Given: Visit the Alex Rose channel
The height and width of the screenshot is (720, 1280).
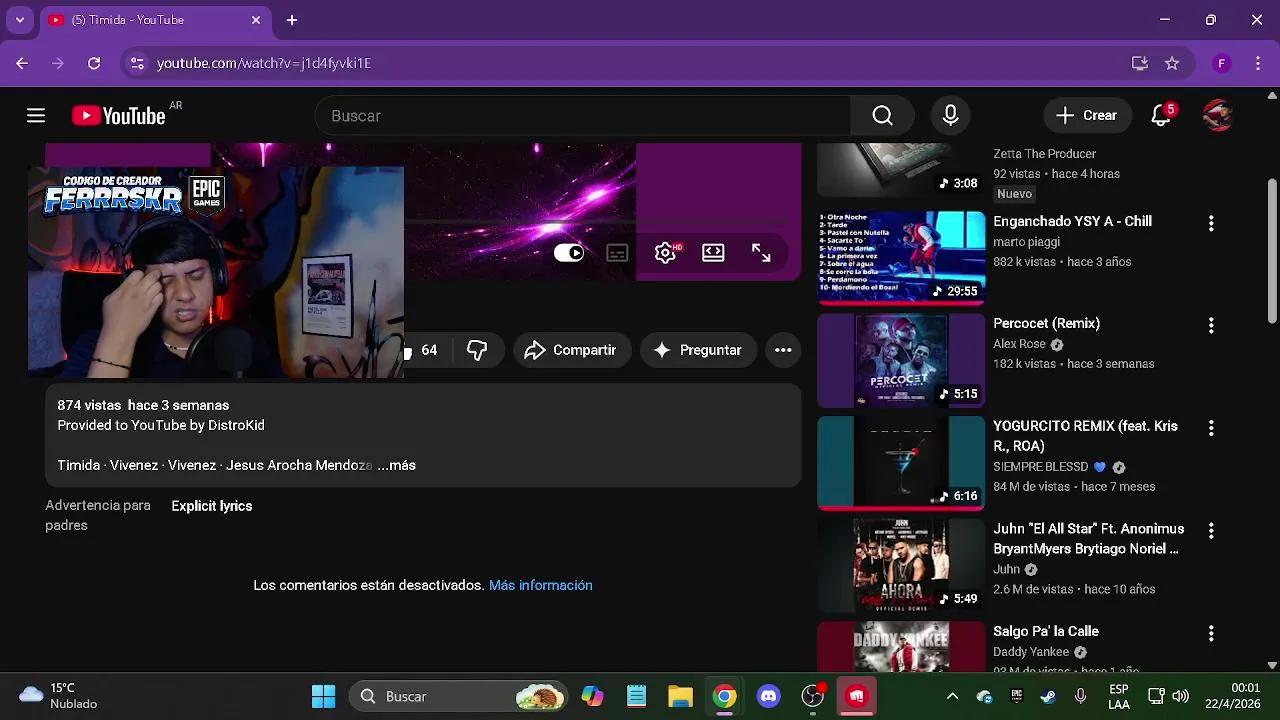Looking at the screenshot, I should pos(1019,344).
